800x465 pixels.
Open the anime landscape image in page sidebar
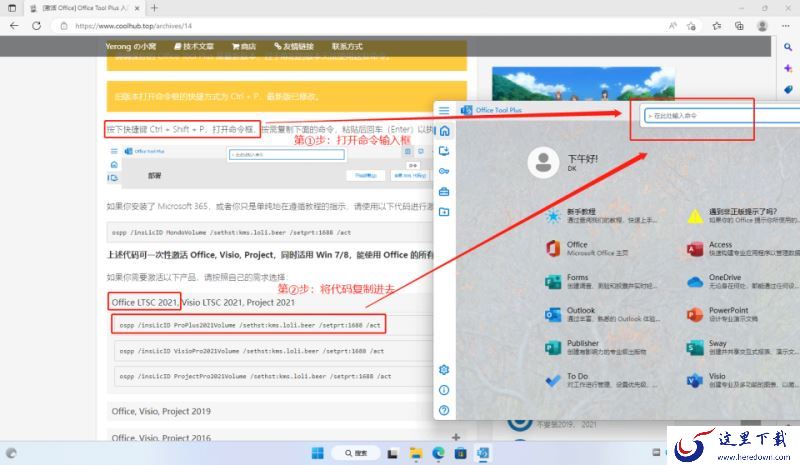coord(583,83)
